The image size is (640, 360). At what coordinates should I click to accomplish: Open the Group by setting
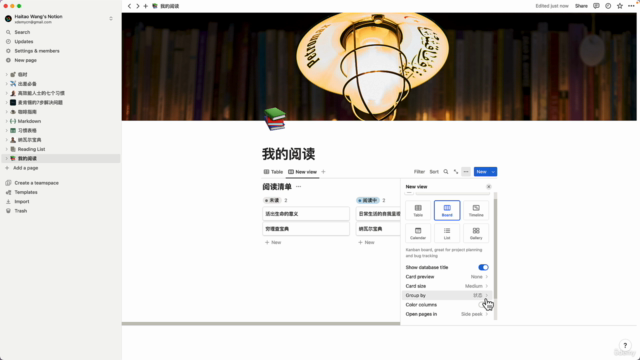tap(447, 296)
